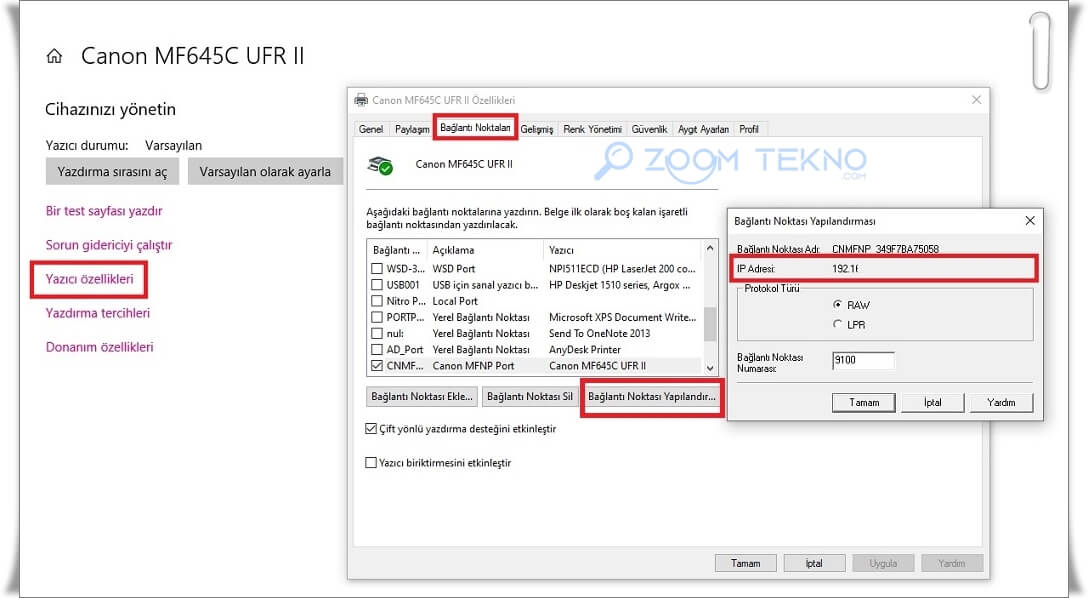Image resolution: width=1088 pixels, height=598 pixels.
Task: Click Yardım in the port configuration dialog
Action: [1001, 402]
